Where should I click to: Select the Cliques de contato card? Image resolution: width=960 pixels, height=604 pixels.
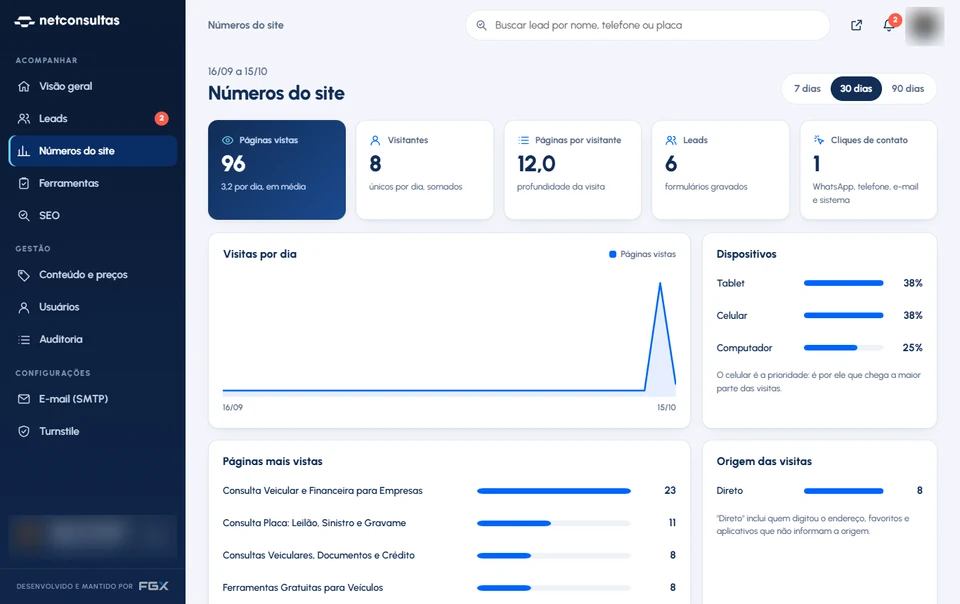tap(868, 170)
